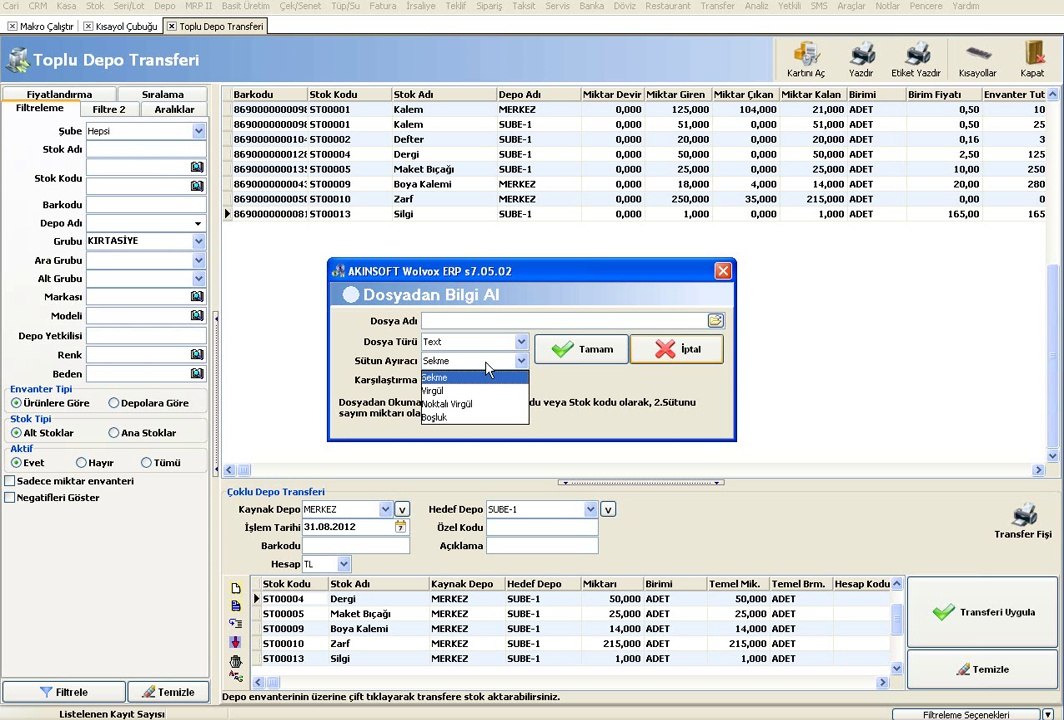Image resolution: width=1064 pixels, height=720 pixels.
Task: Open lookup icon beside Beden field
Action: [197, 373]
